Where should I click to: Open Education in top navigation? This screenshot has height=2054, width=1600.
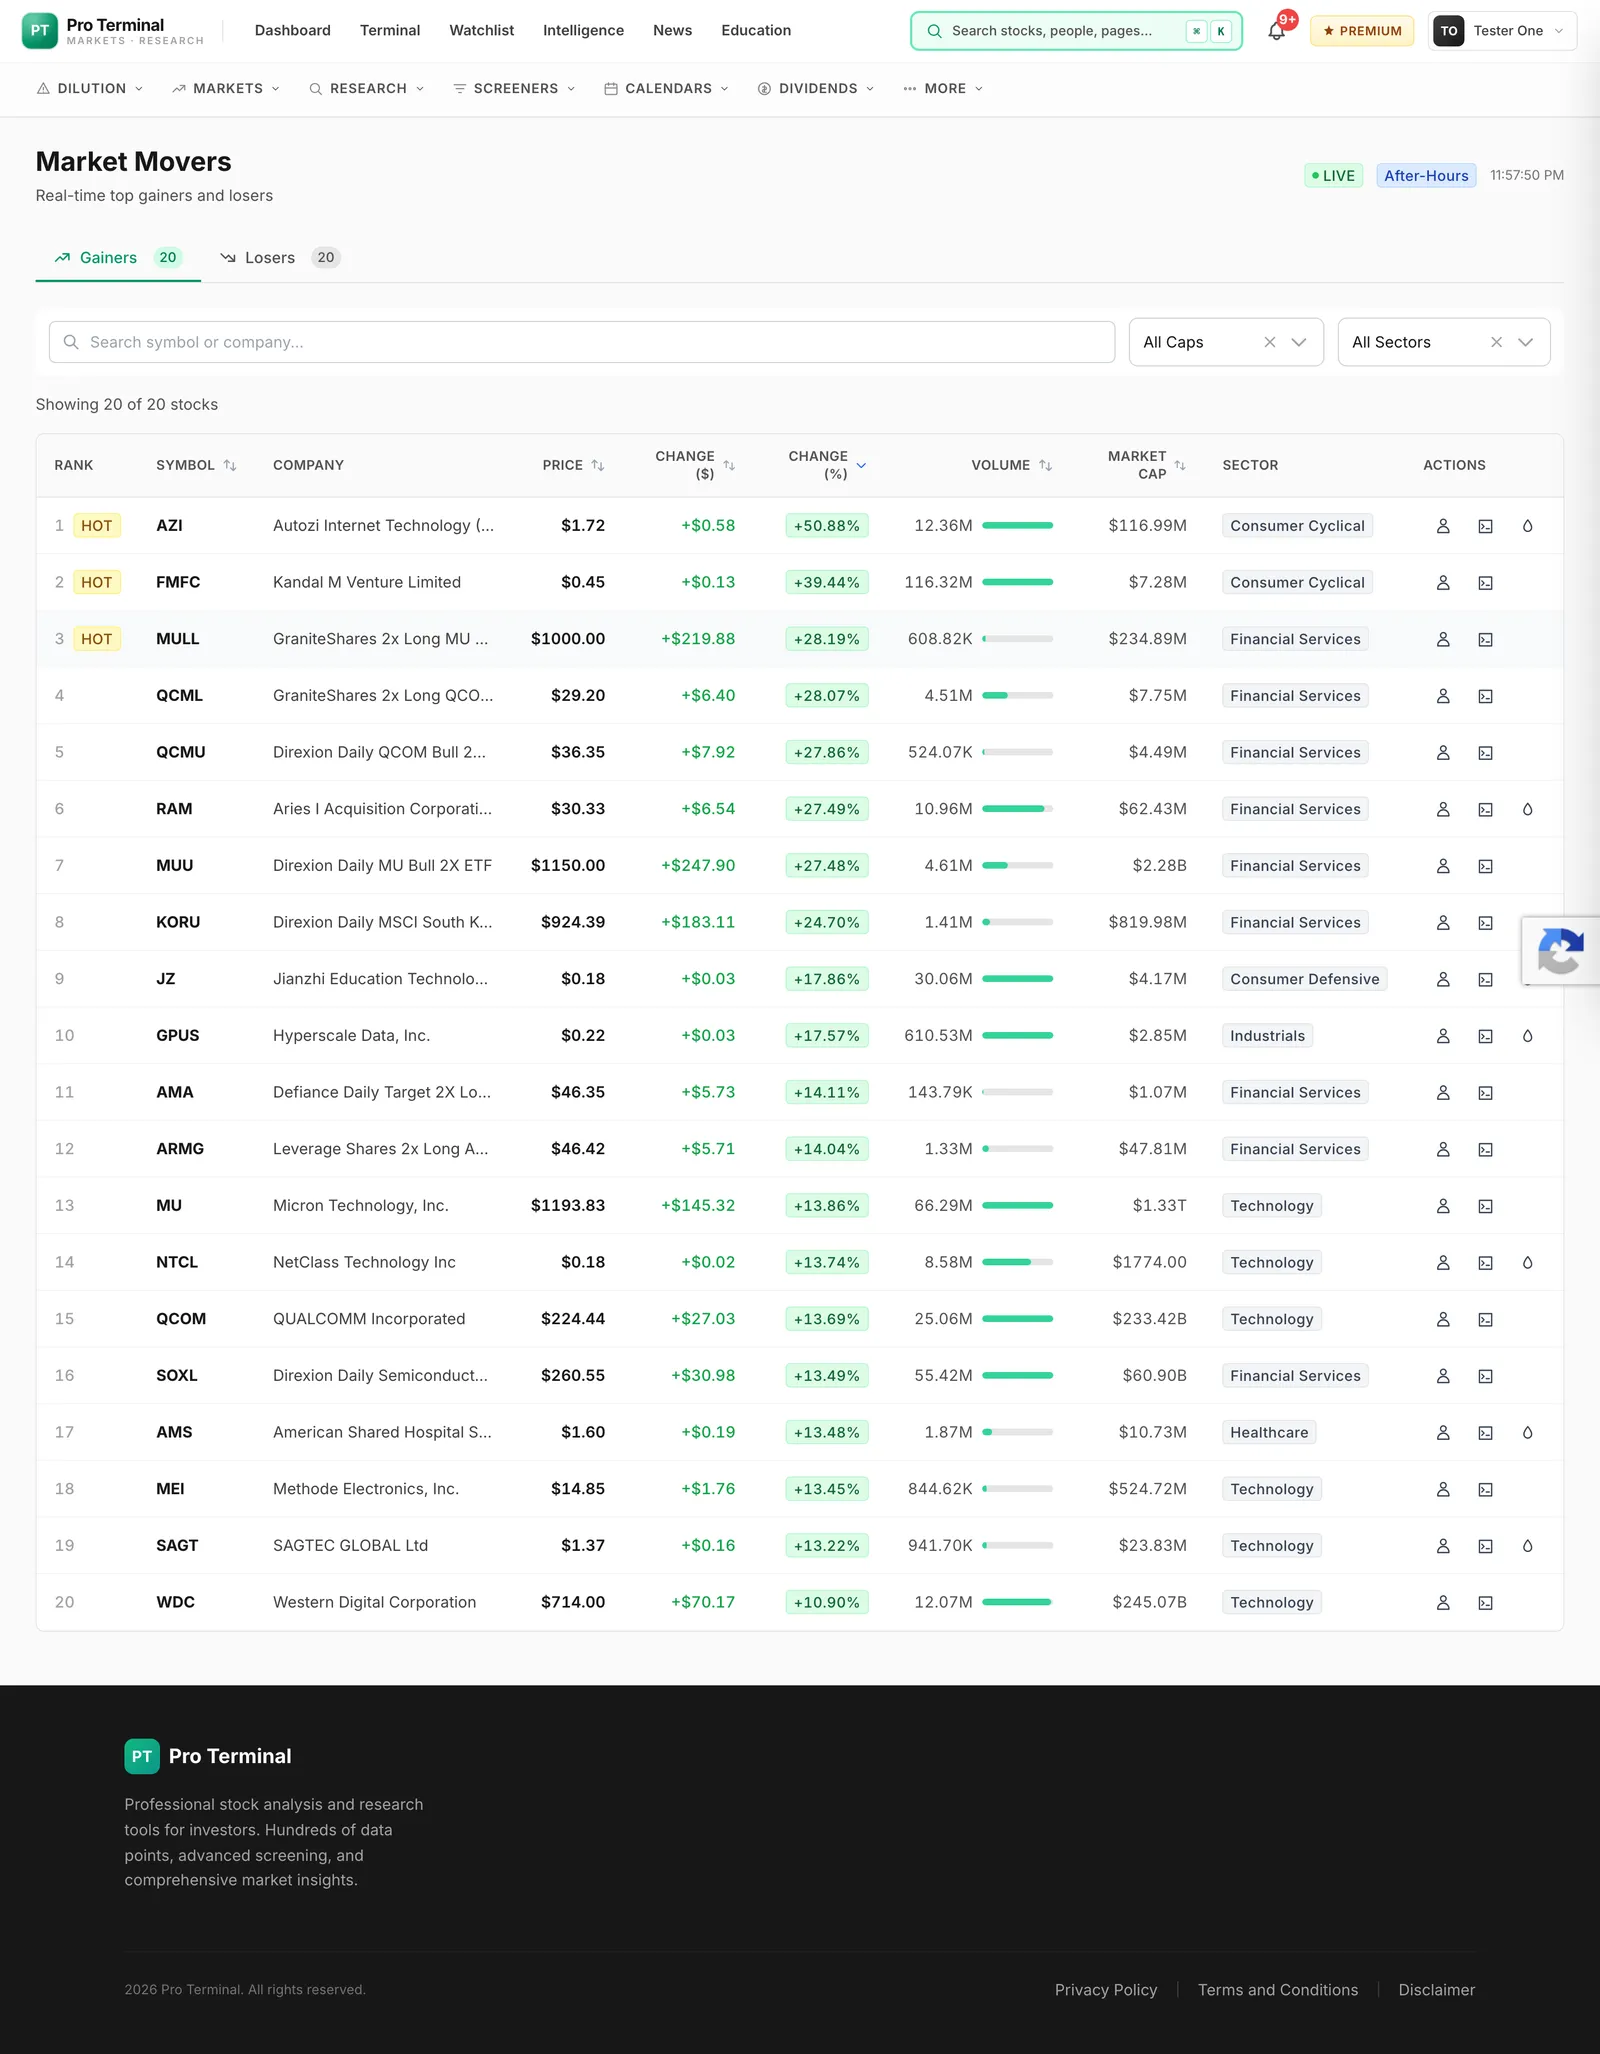click(756, 31)
